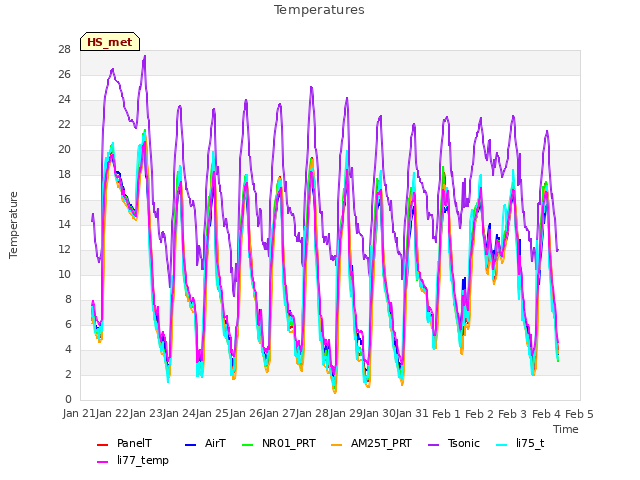
Task: Click the Time x-axis label
Action: (566, 429)
